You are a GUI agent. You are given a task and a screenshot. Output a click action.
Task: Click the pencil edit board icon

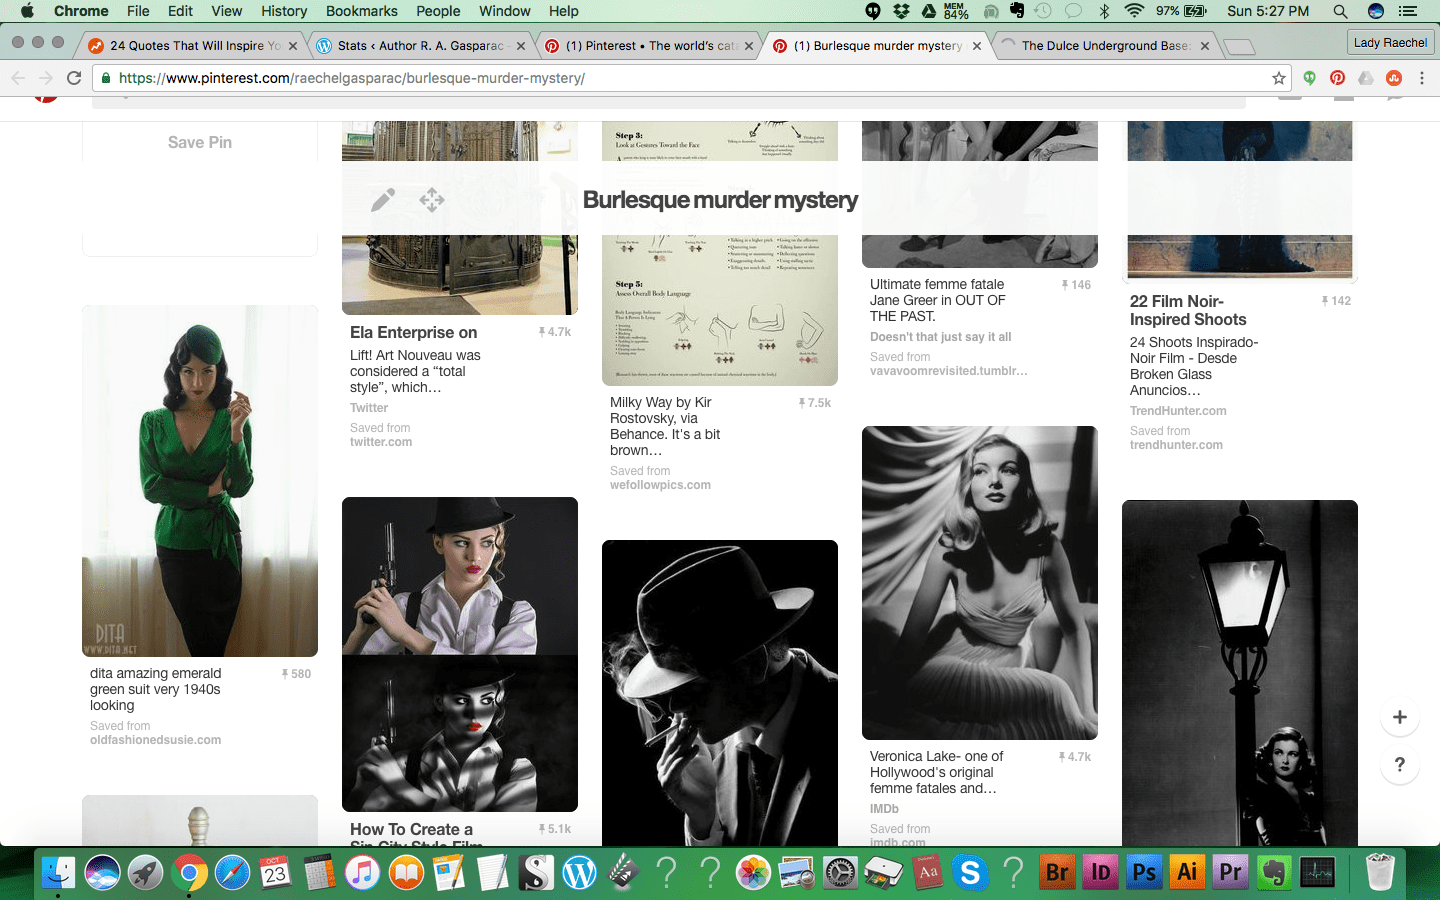click(x=382, y=200)
